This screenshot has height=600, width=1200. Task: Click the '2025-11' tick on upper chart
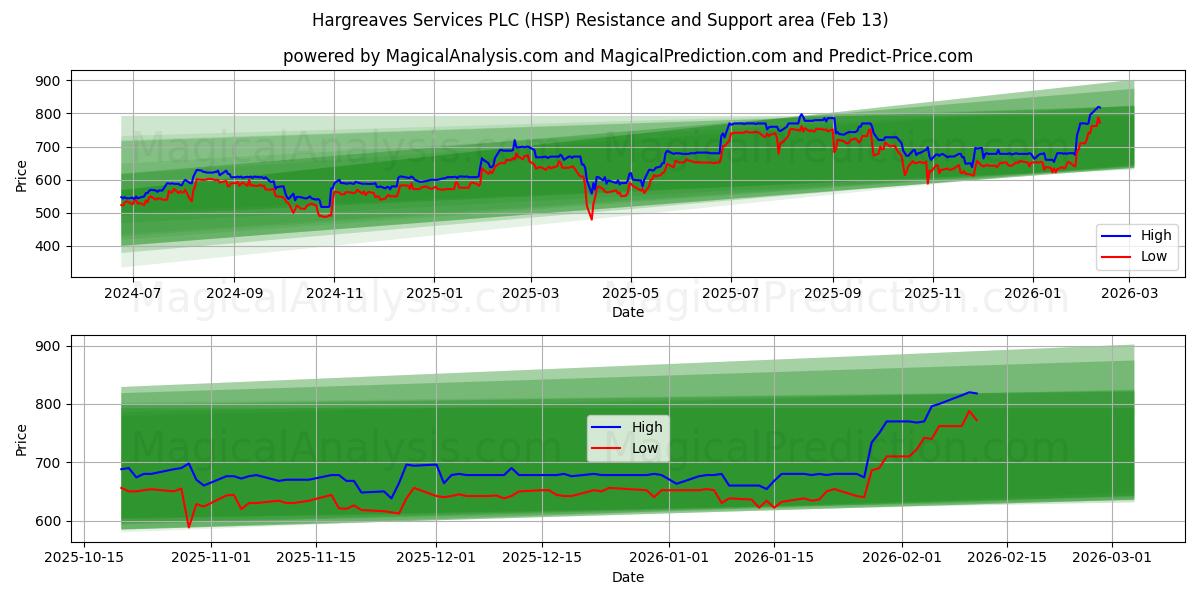click(x=933, y=294)
